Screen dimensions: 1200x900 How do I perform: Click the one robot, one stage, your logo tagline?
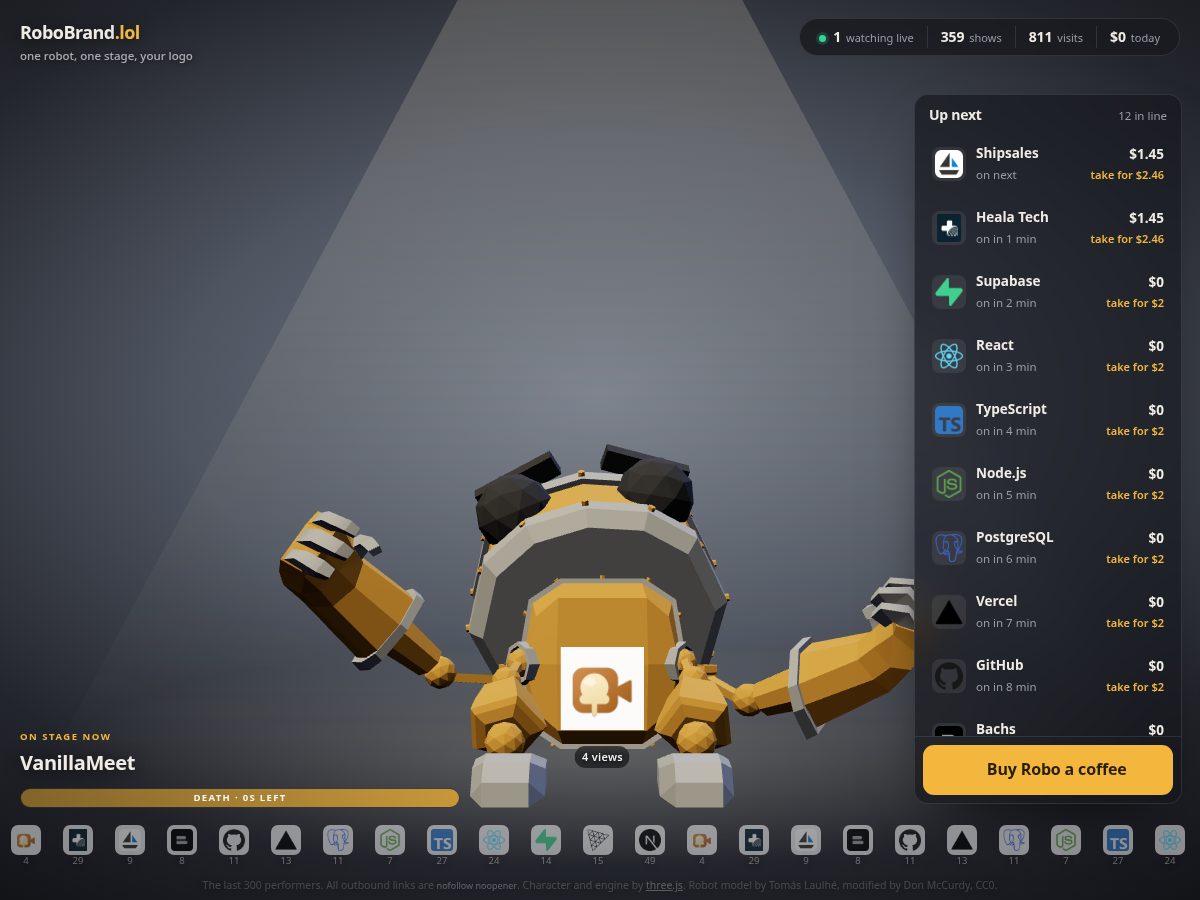coord(106,56)
